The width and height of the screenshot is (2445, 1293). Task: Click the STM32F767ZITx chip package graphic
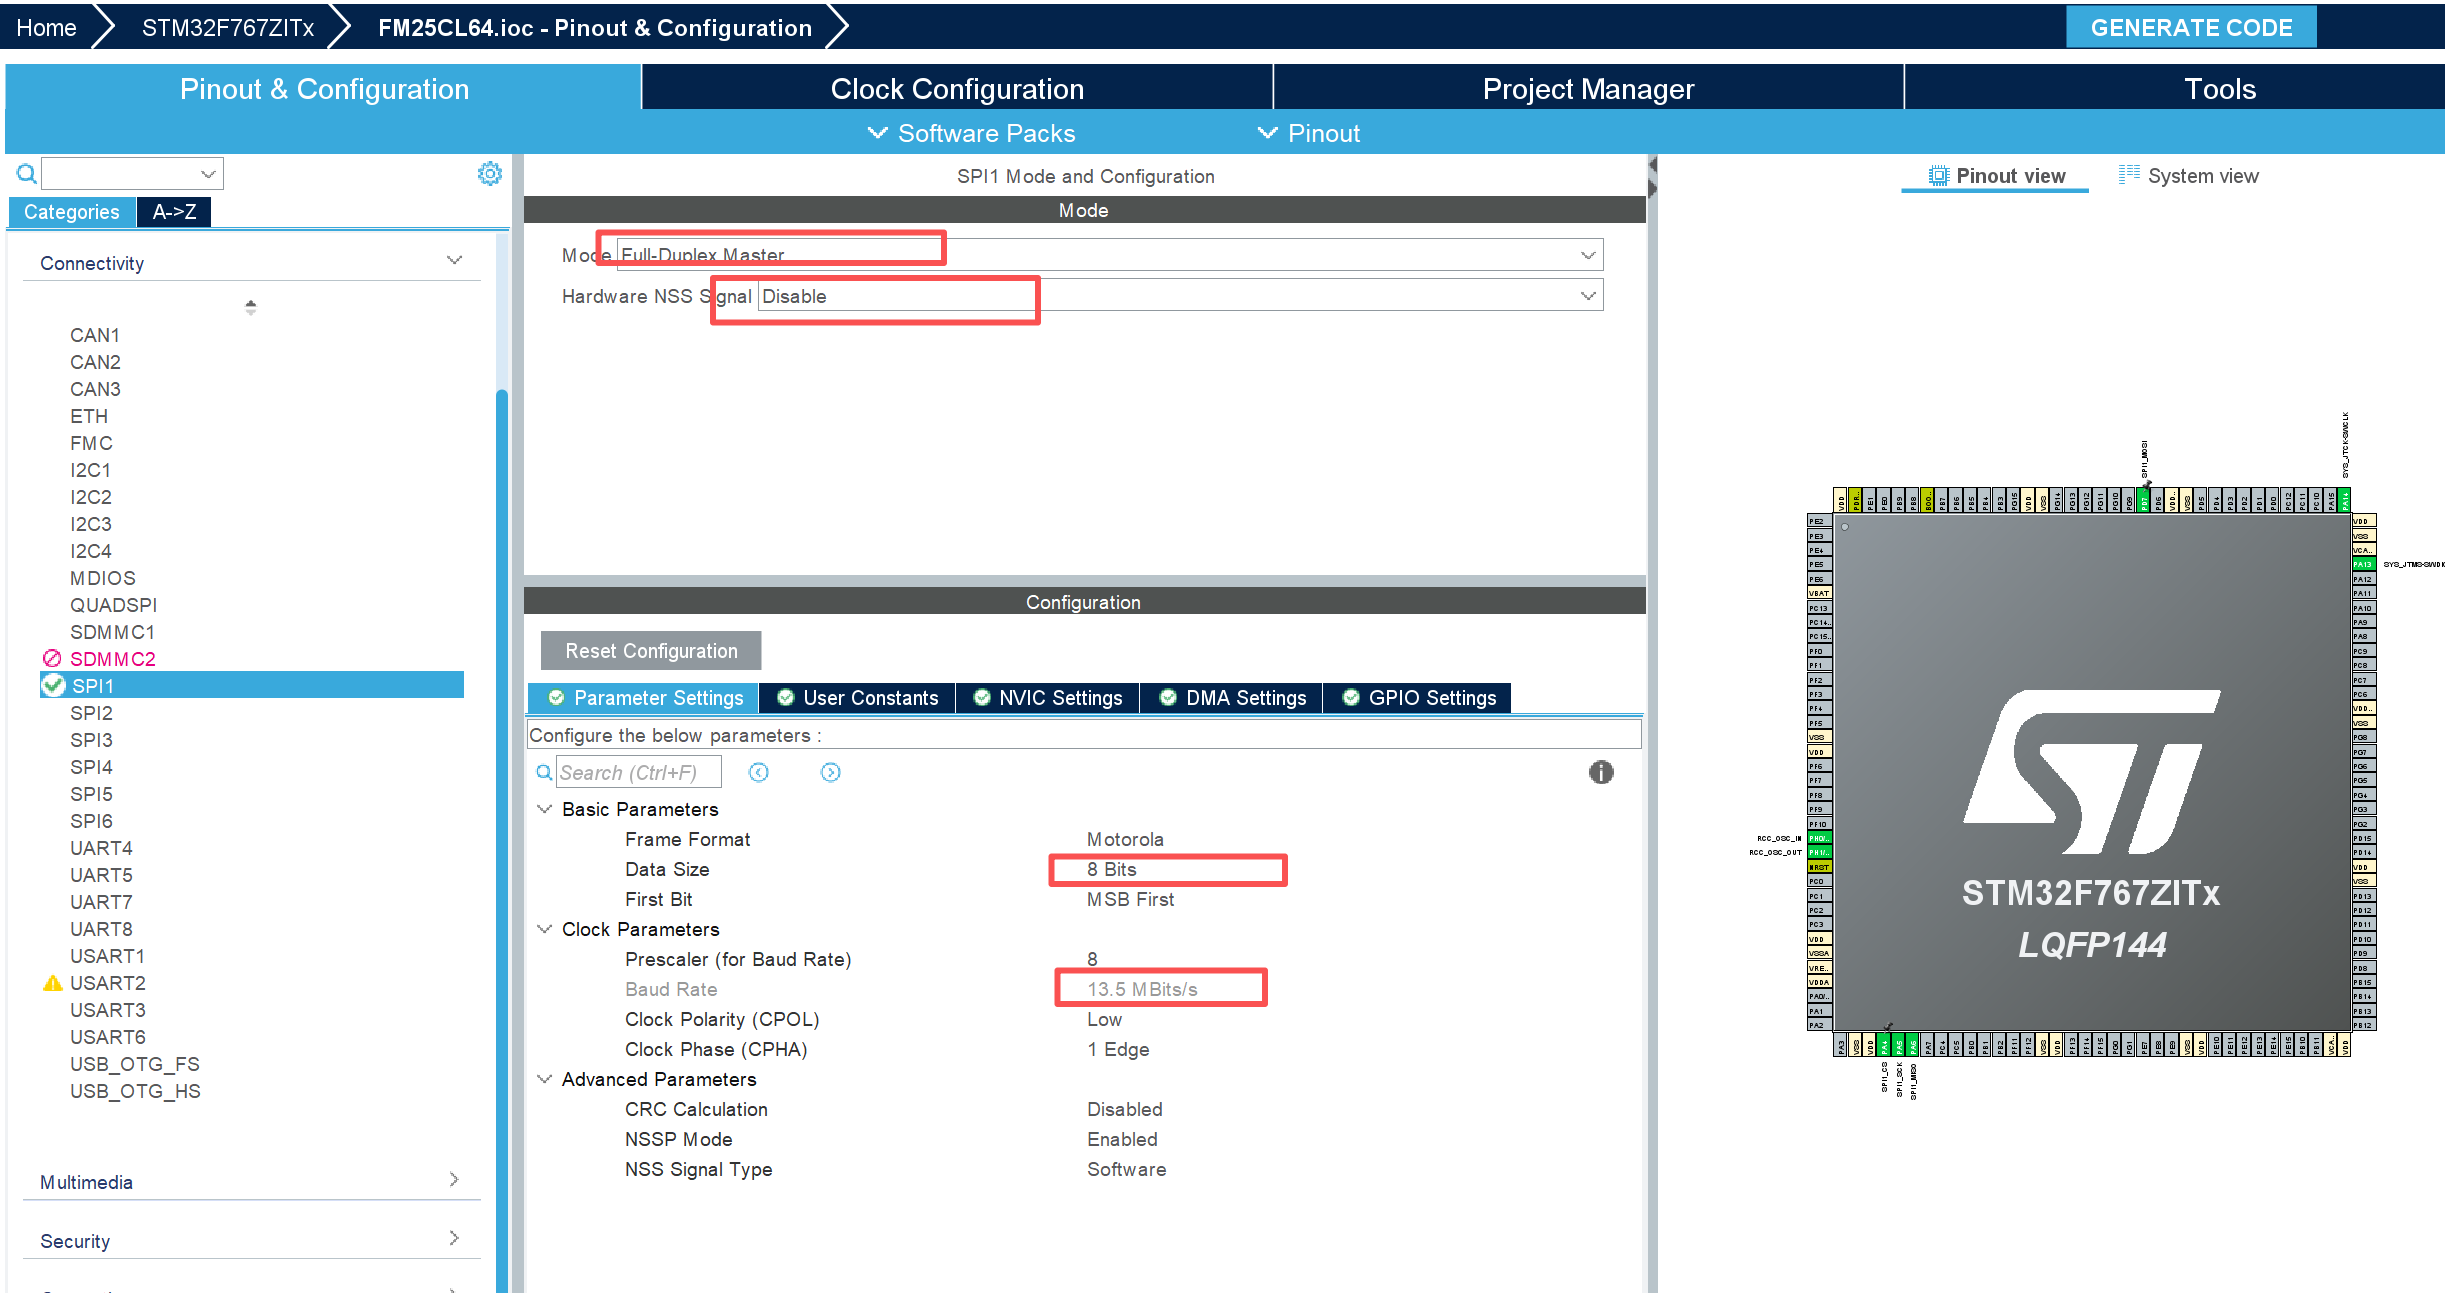coord(2092,773)
